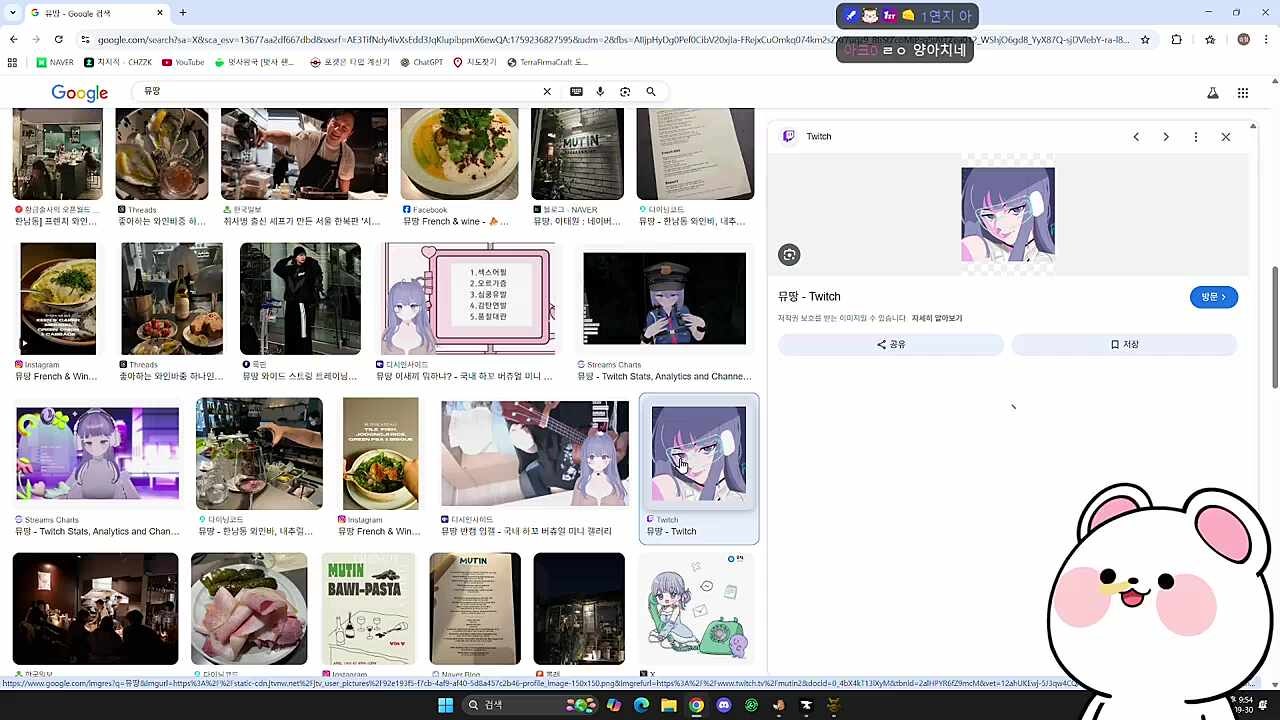Click the voice search microphone icon
Image resolution: width=1280 pixels, height=720 pixels.
point(600,91)
